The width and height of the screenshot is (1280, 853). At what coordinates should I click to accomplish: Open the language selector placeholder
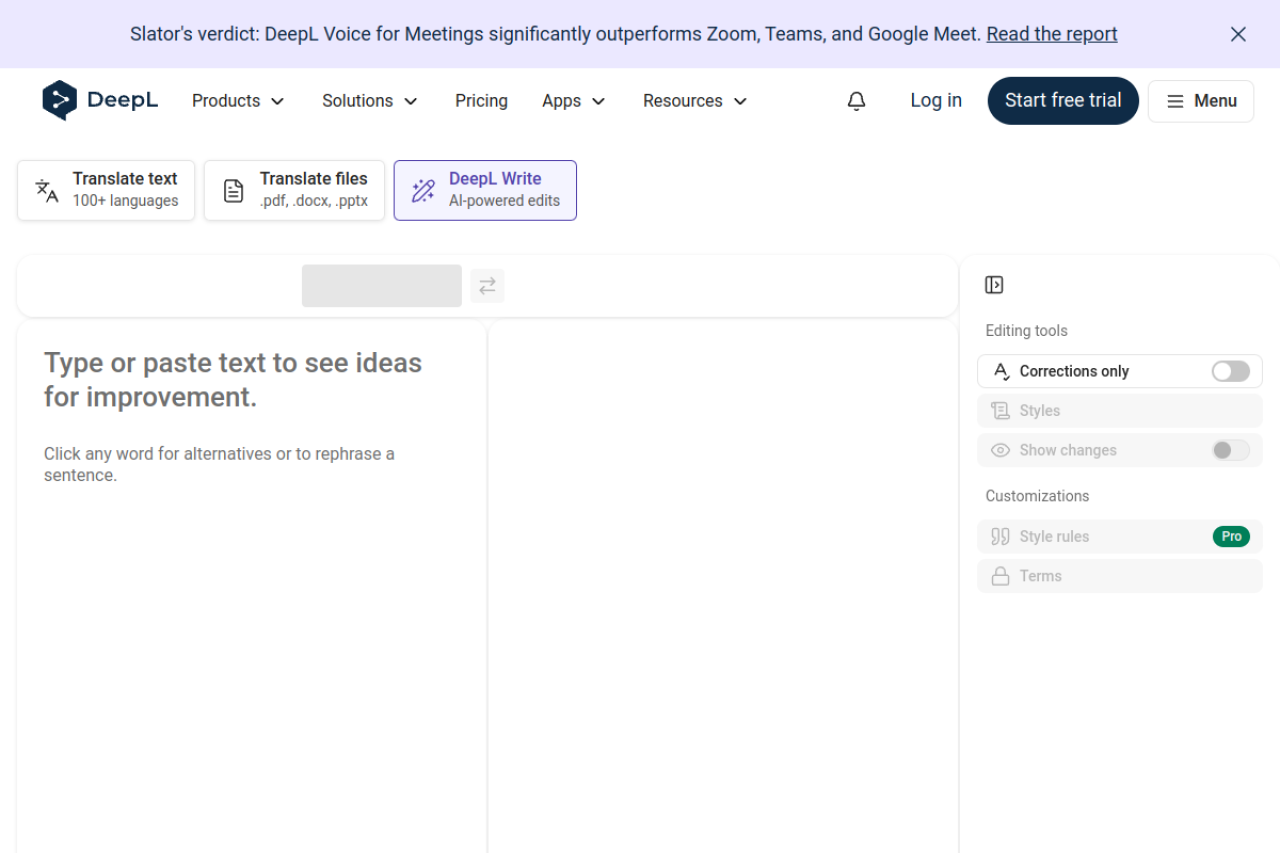(x=382, y=286)
